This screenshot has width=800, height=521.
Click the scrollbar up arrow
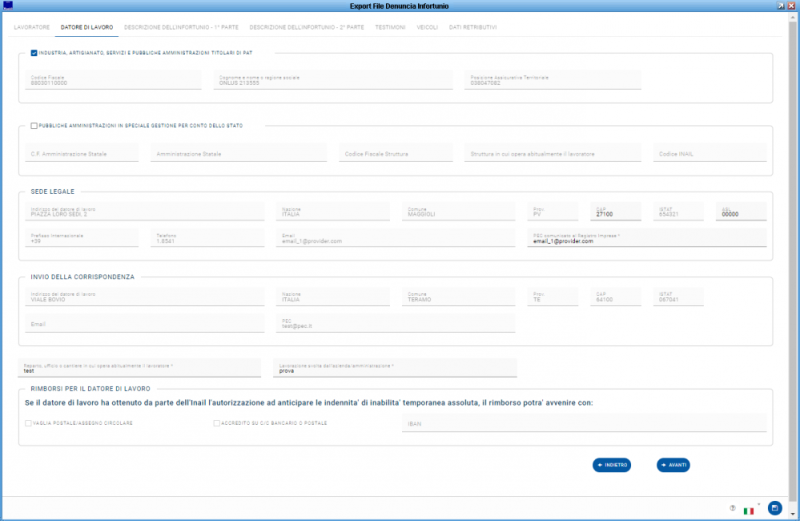[x=792, y=17]
